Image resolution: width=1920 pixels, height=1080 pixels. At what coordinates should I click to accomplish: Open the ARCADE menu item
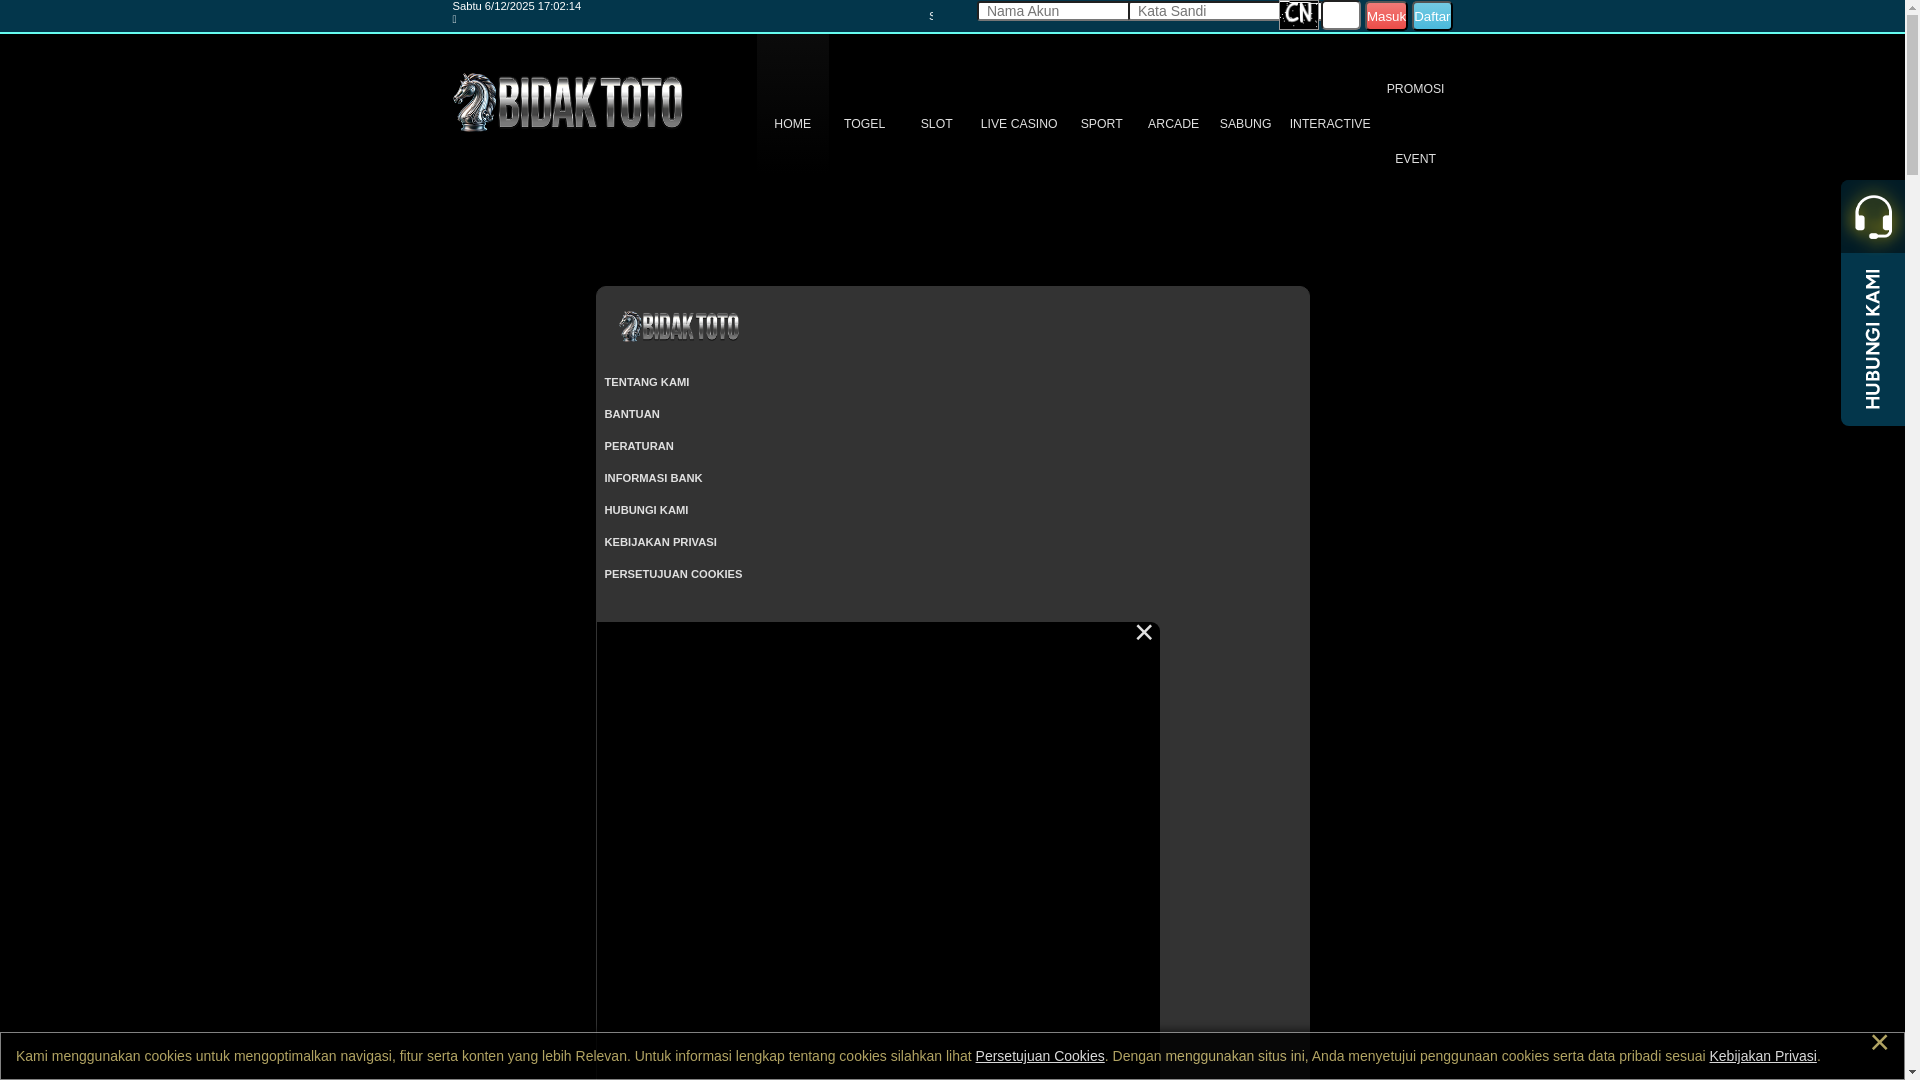click(1173, 124)
